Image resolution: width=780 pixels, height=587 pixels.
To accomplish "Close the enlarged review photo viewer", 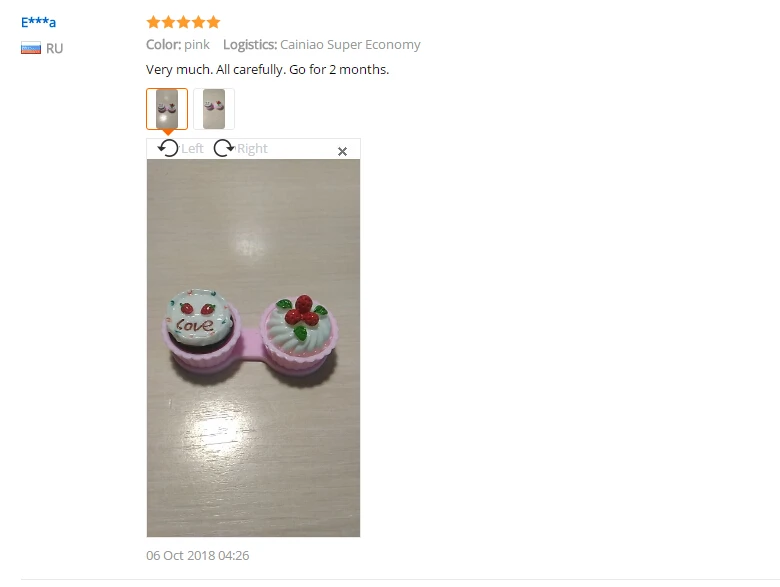I will tap(342, 151).
